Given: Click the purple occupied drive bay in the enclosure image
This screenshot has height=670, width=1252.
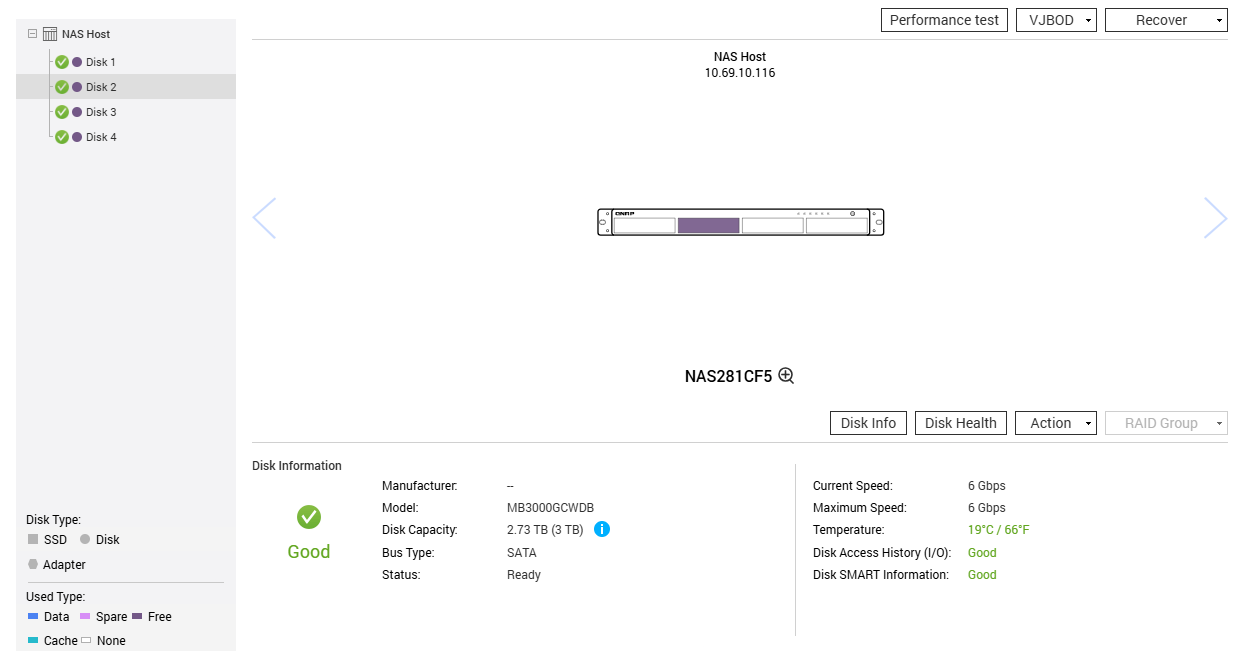Looking at the screenshot, I should [x=709, y=224].
